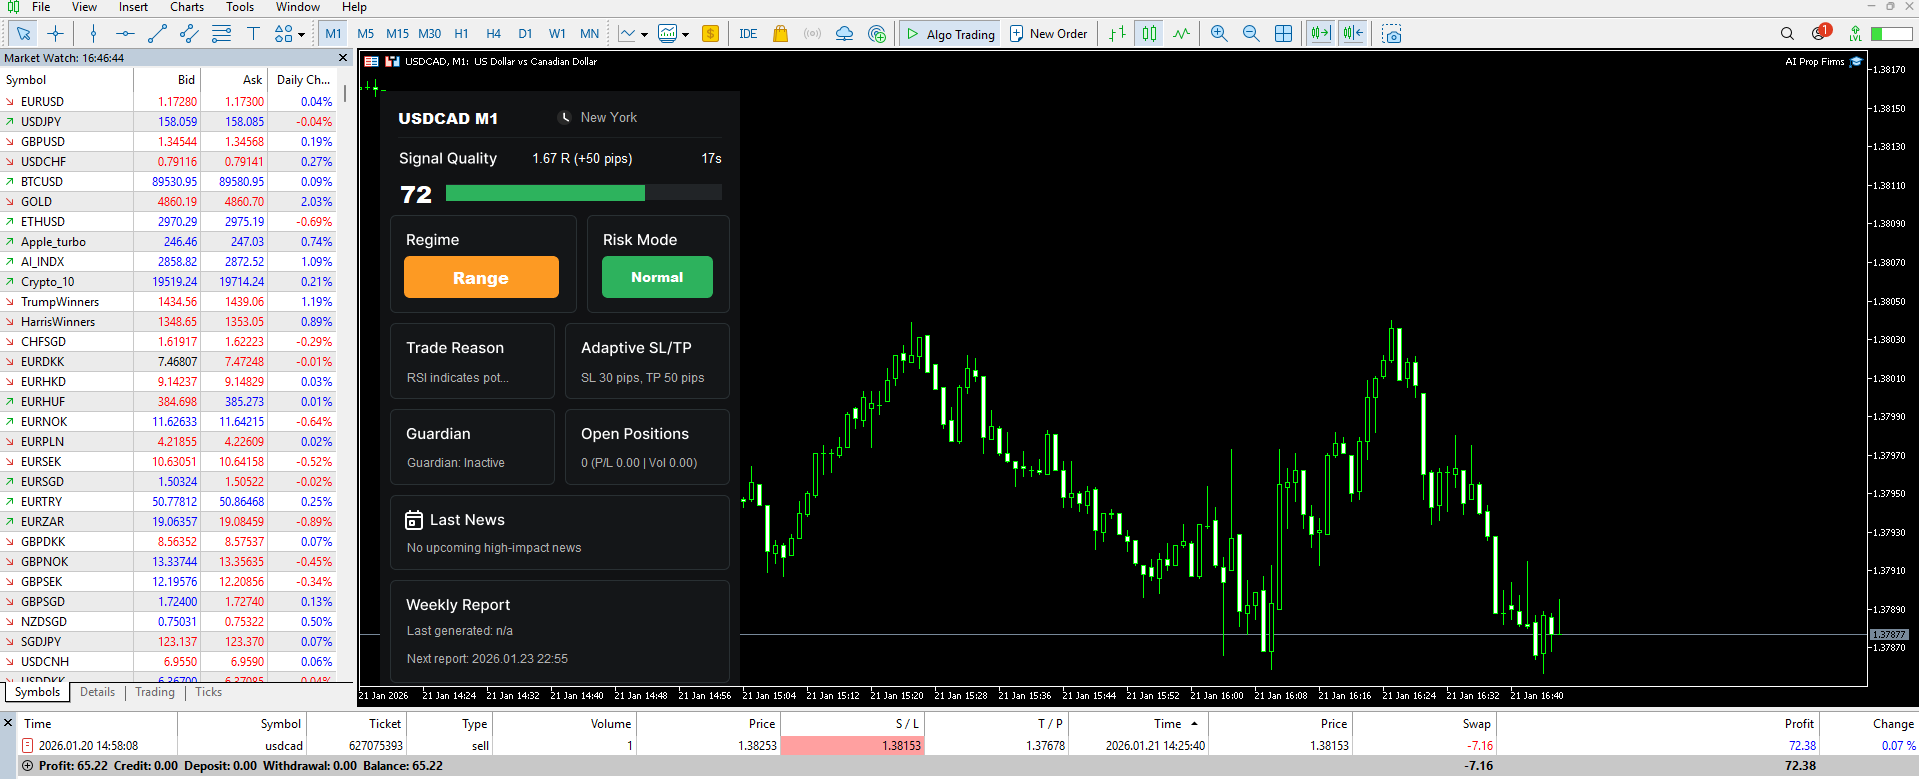Activate the crosshair tool
Viewport: 1919px width, 779px height.
55,34
